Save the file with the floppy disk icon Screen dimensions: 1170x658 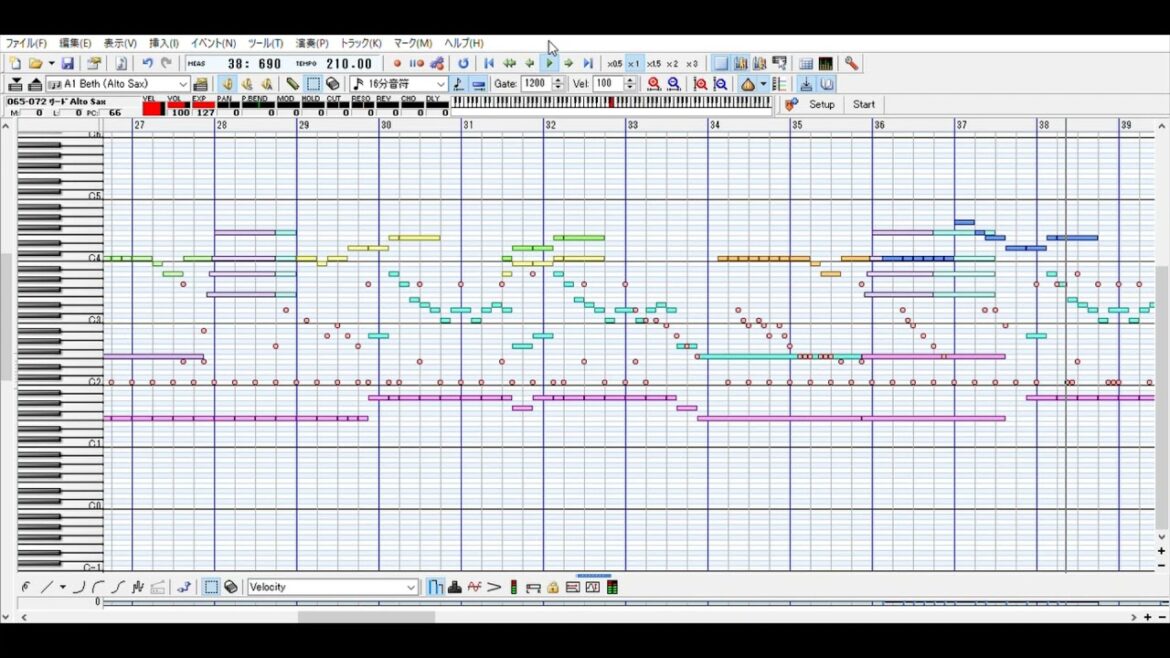click(x=67, y=64)
